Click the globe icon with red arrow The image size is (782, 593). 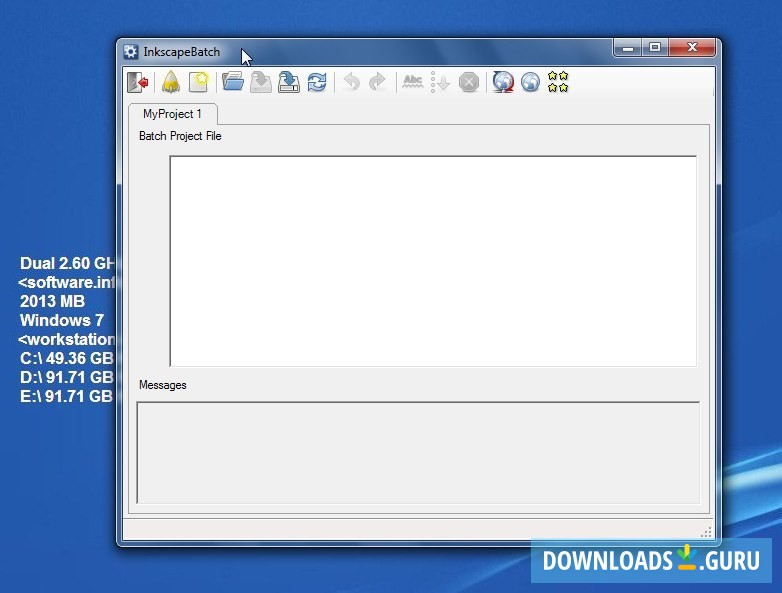[503, 82]
